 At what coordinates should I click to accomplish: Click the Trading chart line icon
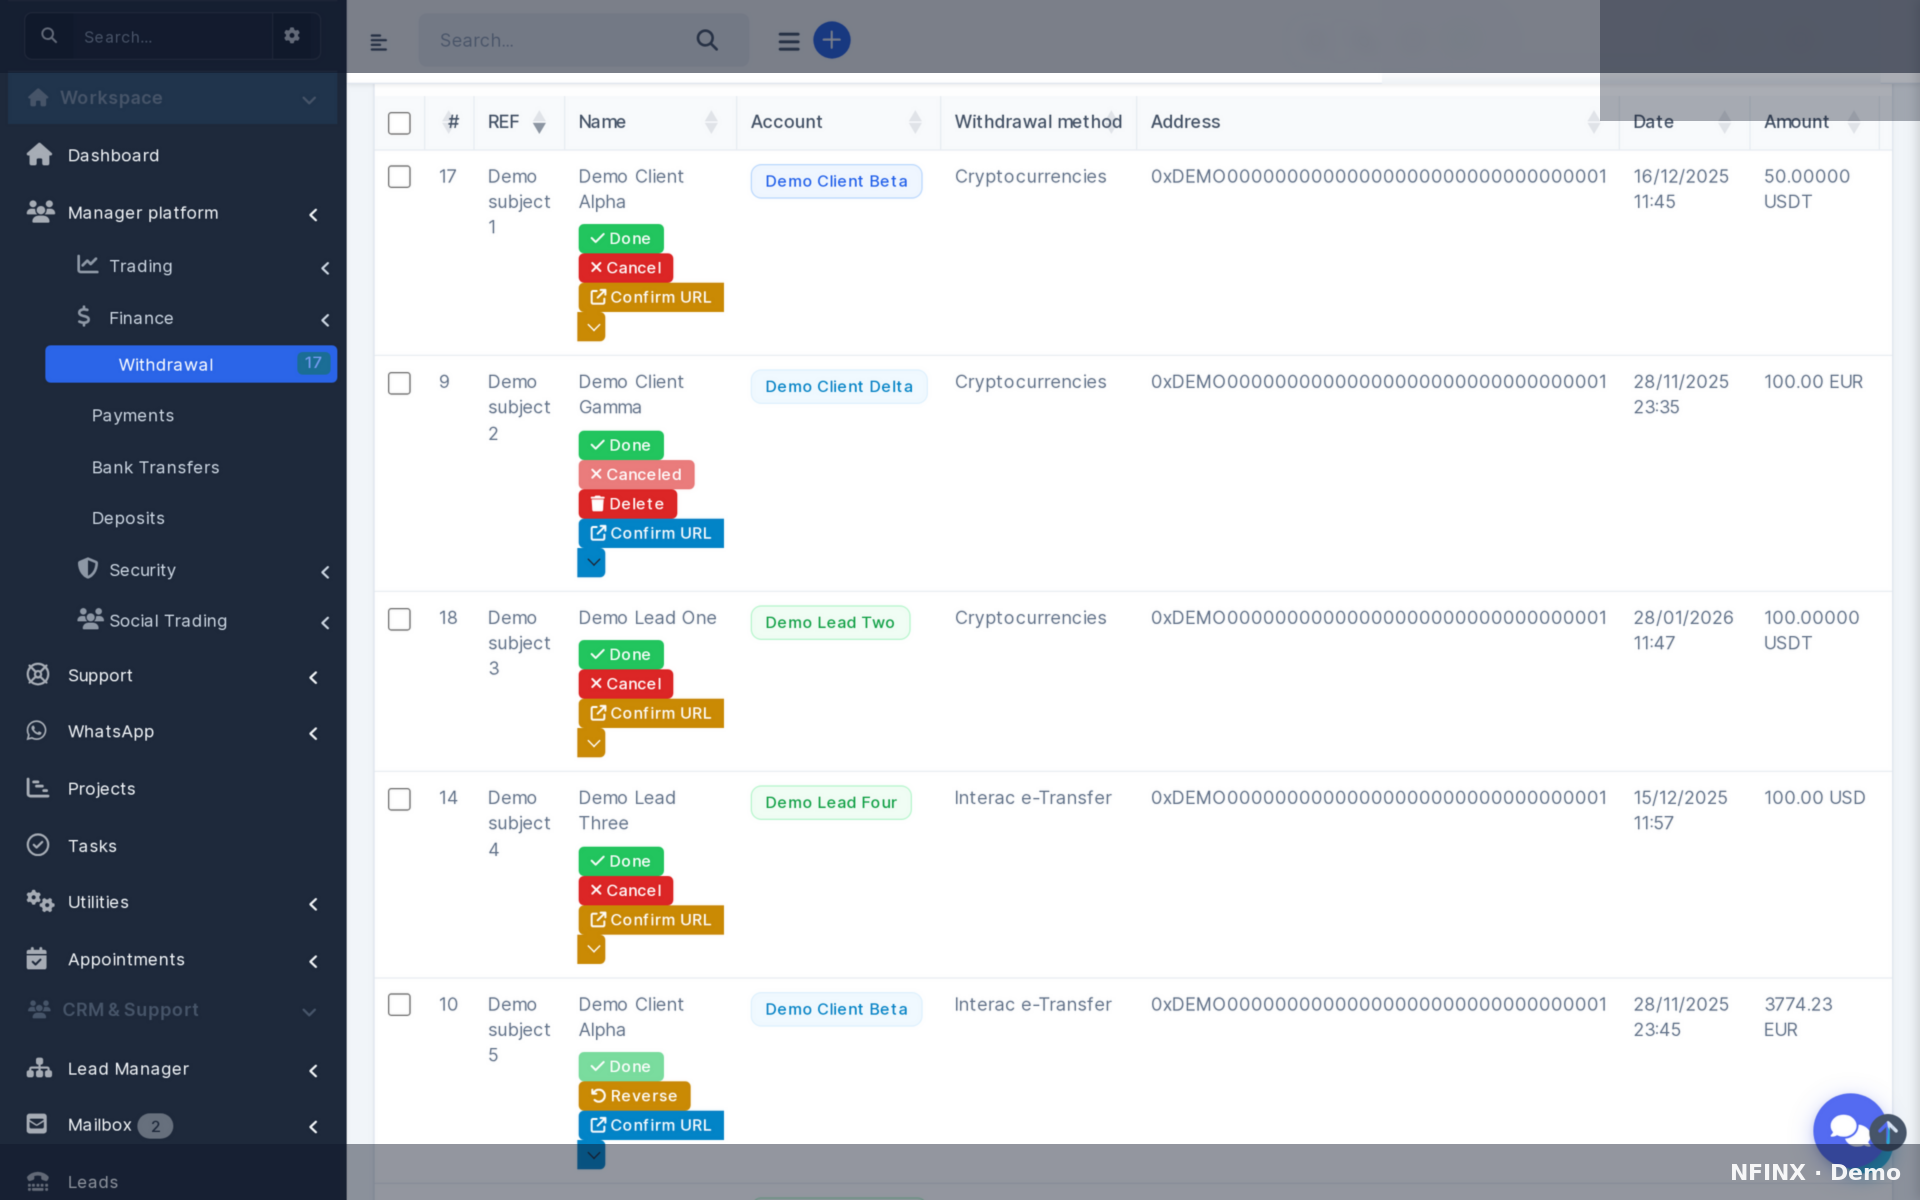tap(88, 264)
